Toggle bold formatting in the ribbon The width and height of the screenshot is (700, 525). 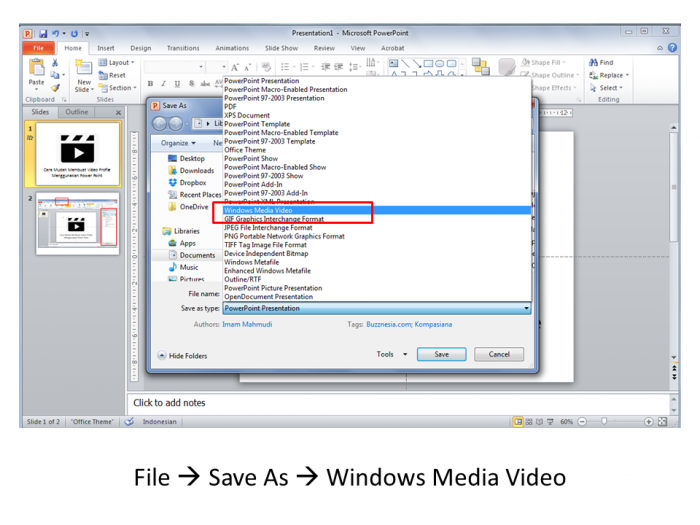(x=150, y=84)
